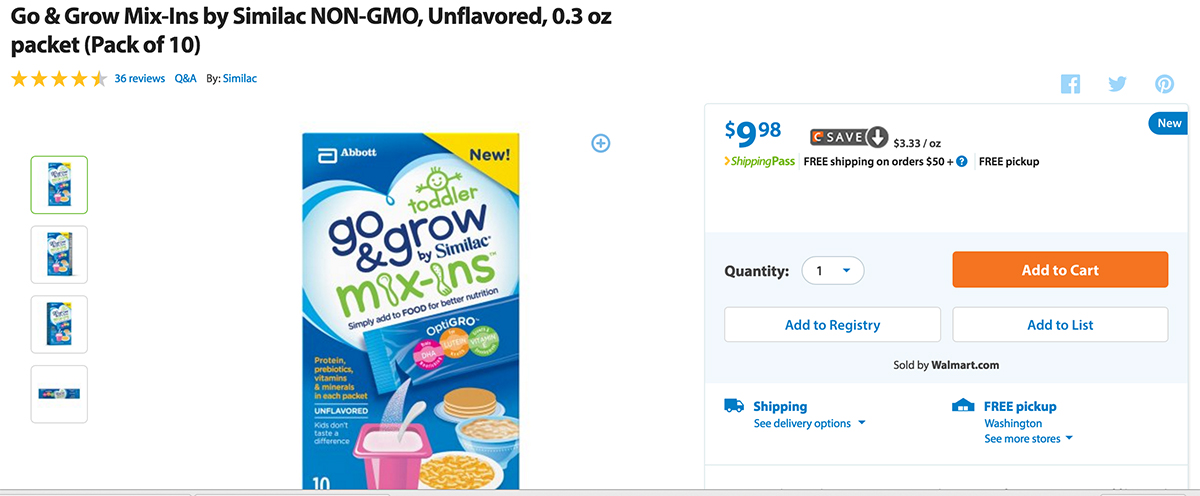Share product on Facebook icon
This screenshot has width=1200, height=496.
(1071, 84)
